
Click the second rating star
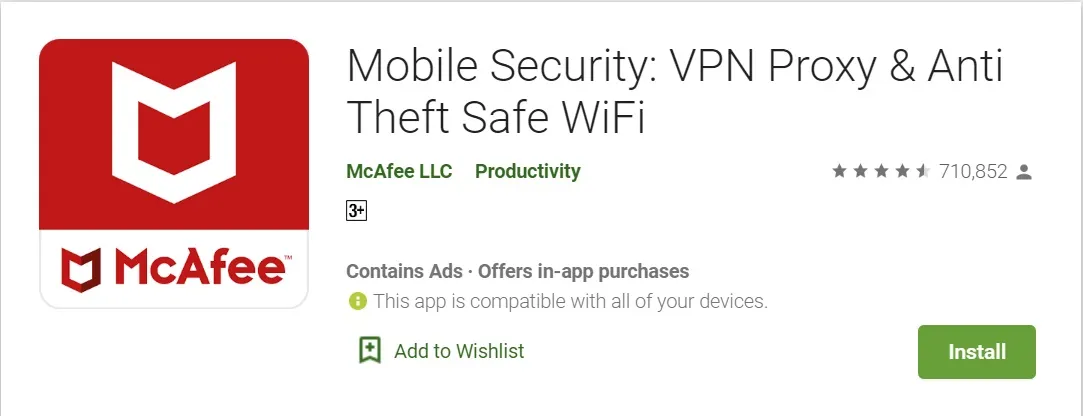pyautogui.click(x=860, y=172)
